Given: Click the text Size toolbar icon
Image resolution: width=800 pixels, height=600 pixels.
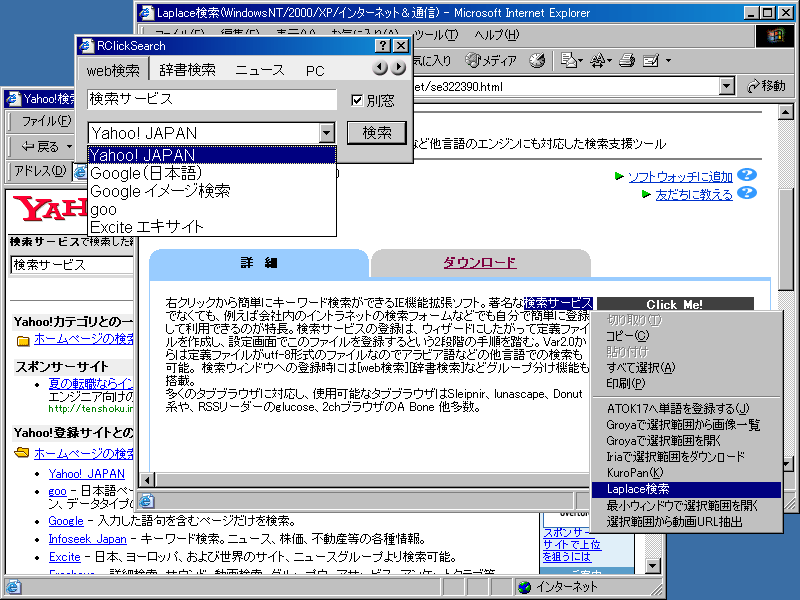Looking at the screenshot, I should pos(597,61).
